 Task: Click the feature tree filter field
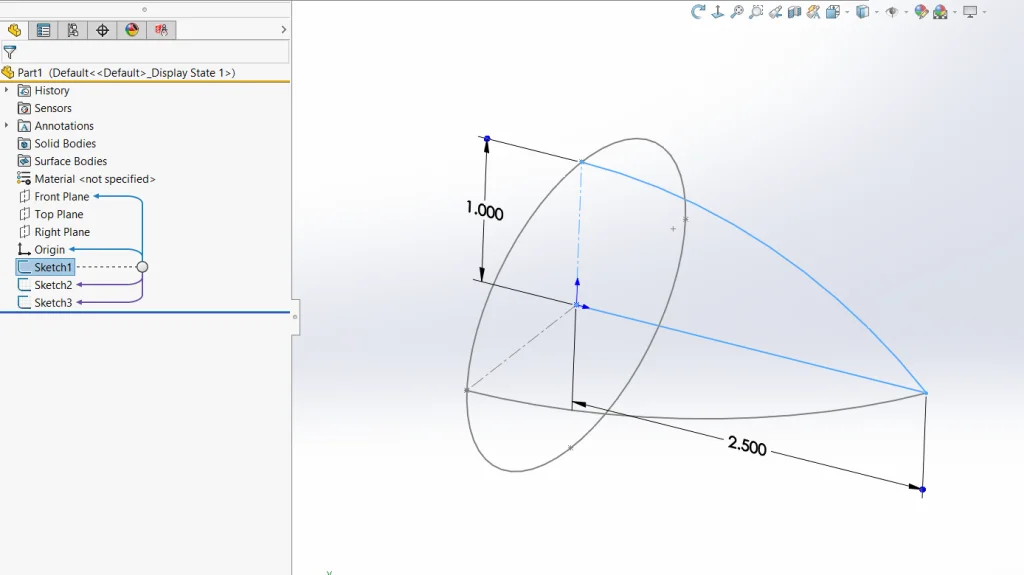click(x=152, y=52)
